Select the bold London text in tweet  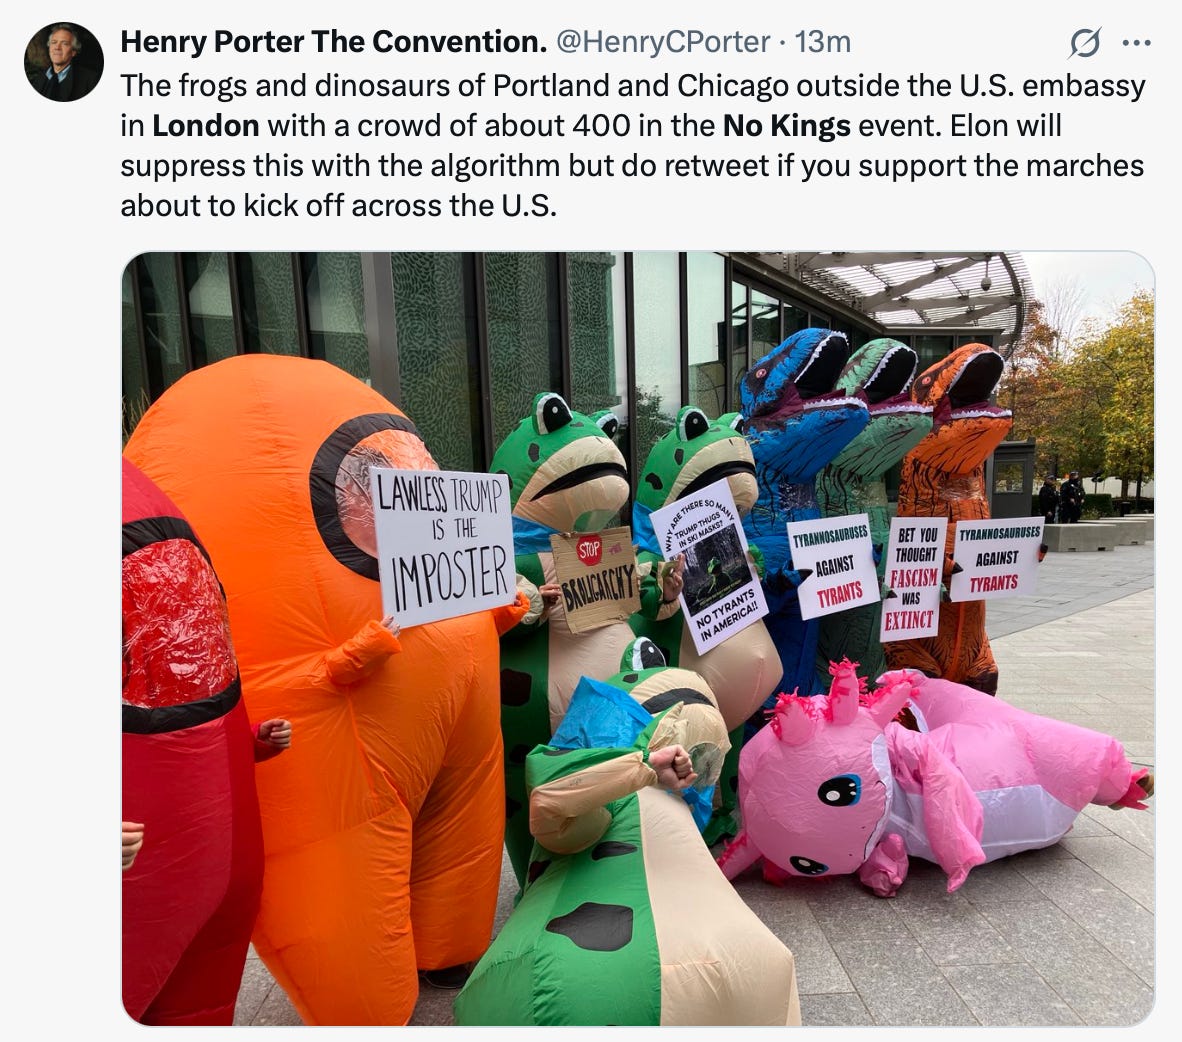point(206,125)
